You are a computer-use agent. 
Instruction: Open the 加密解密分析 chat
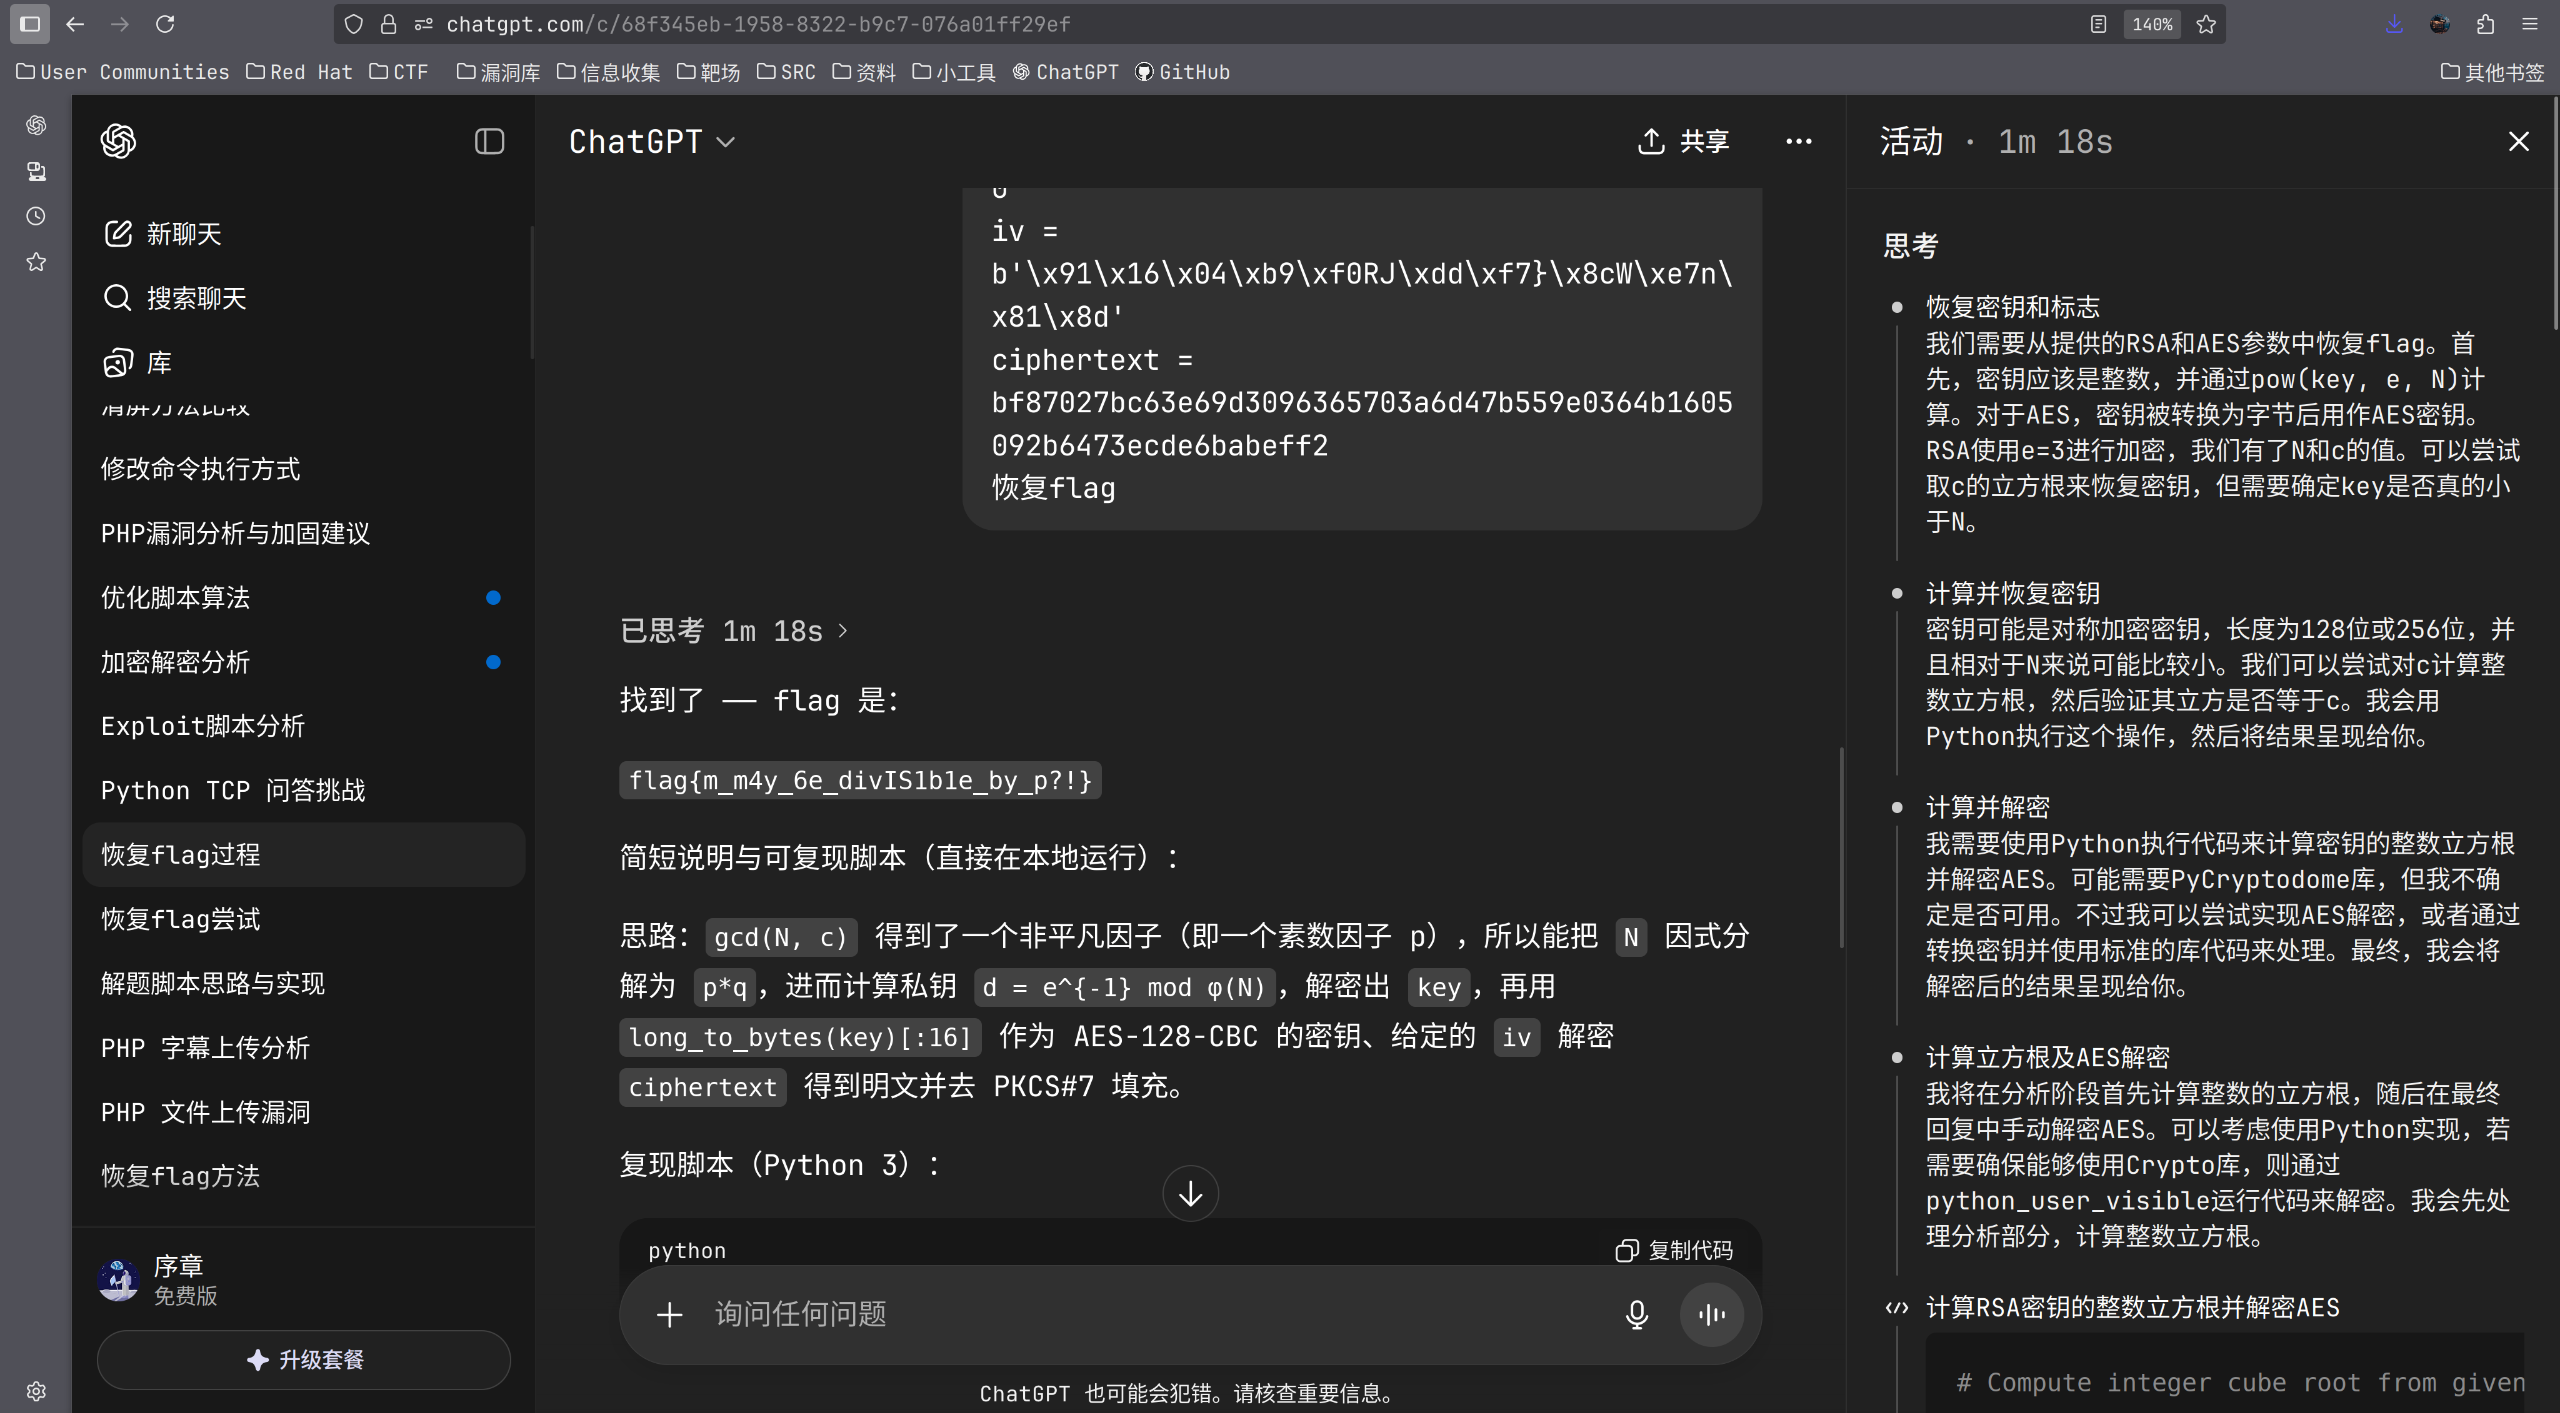(x=175, y=662)
